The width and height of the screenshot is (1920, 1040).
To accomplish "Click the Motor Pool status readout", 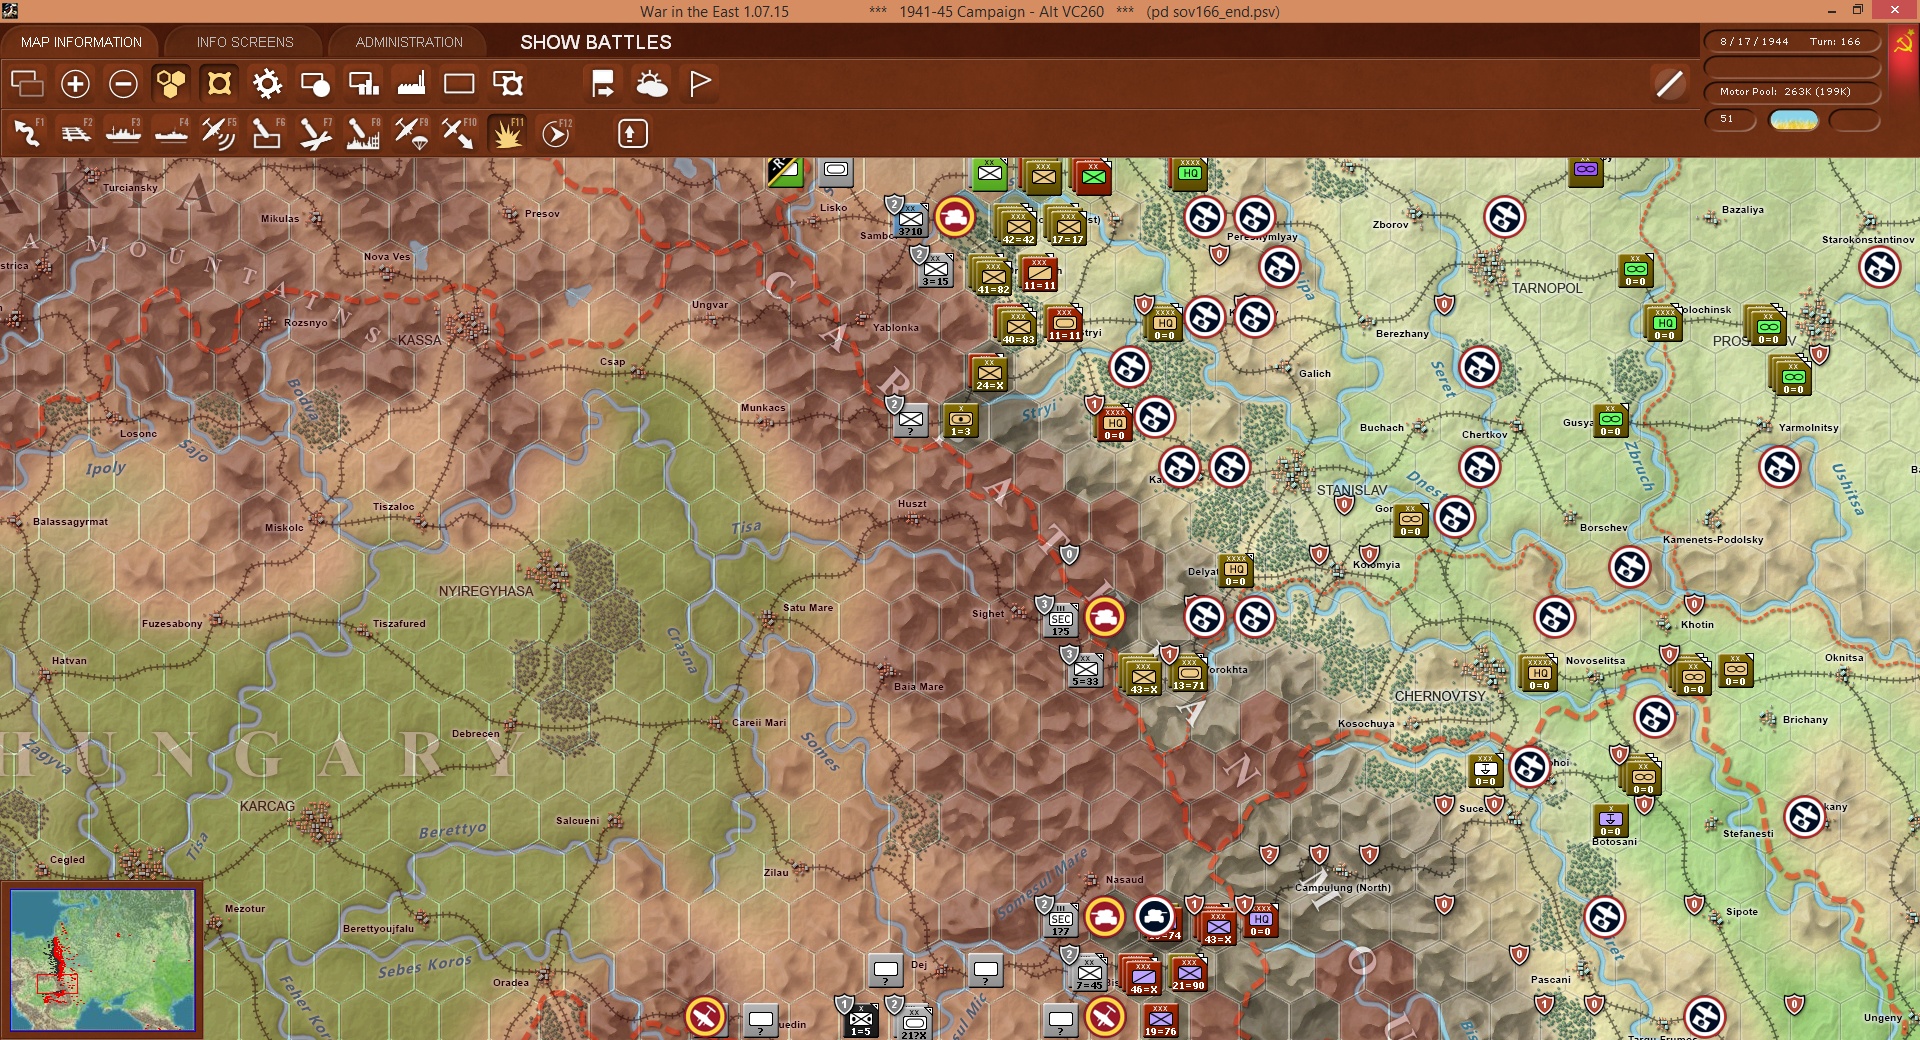I will pos(1792,92).
